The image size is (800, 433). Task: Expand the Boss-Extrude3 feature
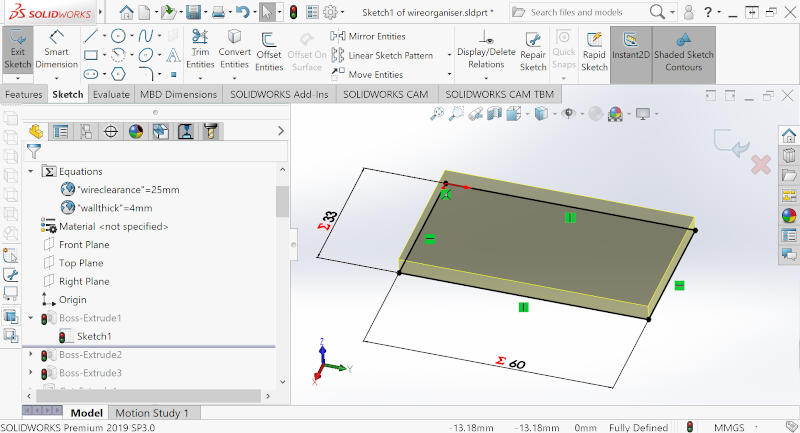tap(31, 372)
